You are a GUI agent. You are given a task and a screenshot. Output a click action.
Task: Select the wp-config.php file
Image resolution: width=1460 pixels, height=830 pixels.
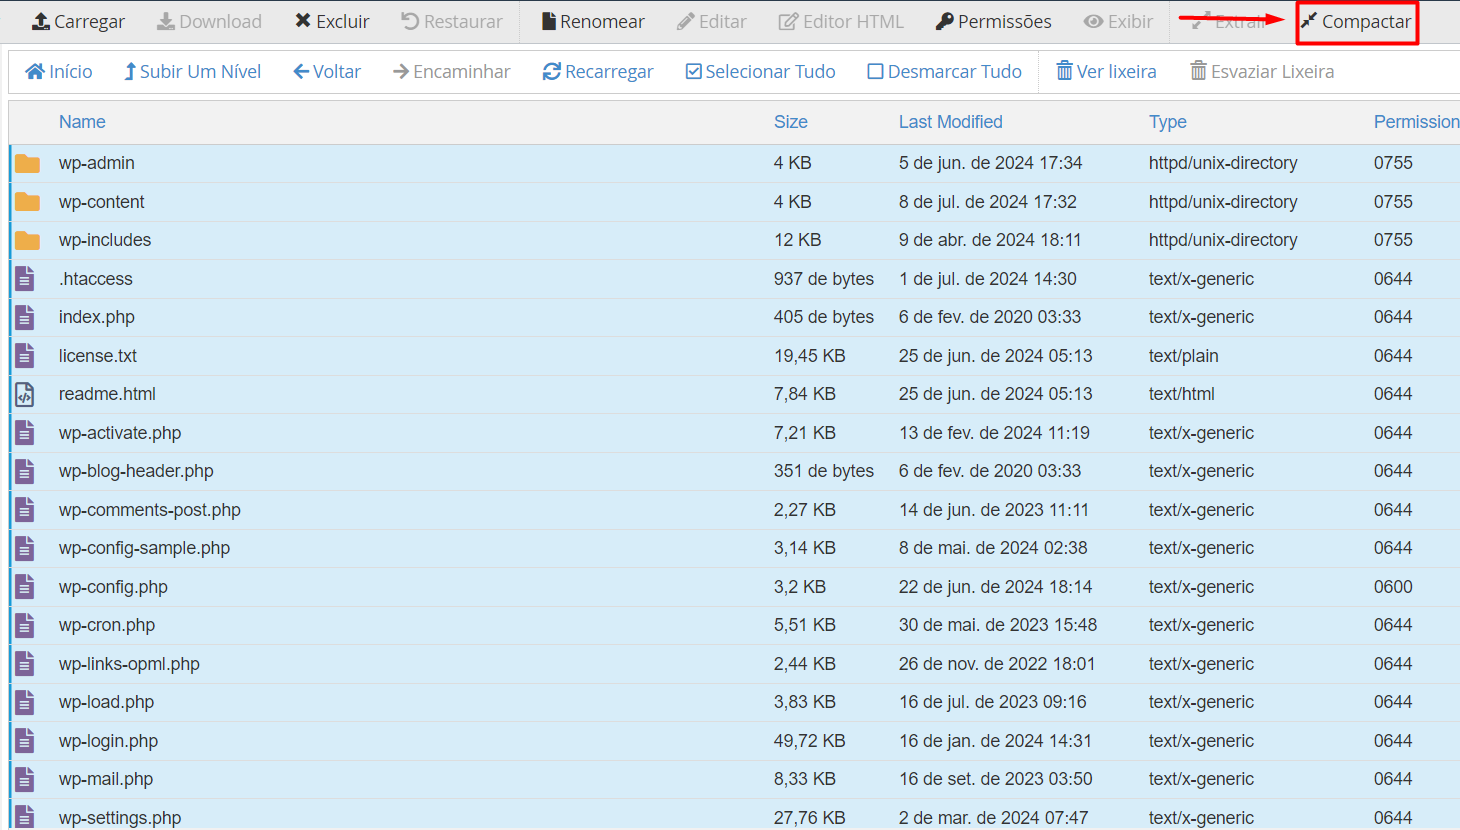click(113, 587)
